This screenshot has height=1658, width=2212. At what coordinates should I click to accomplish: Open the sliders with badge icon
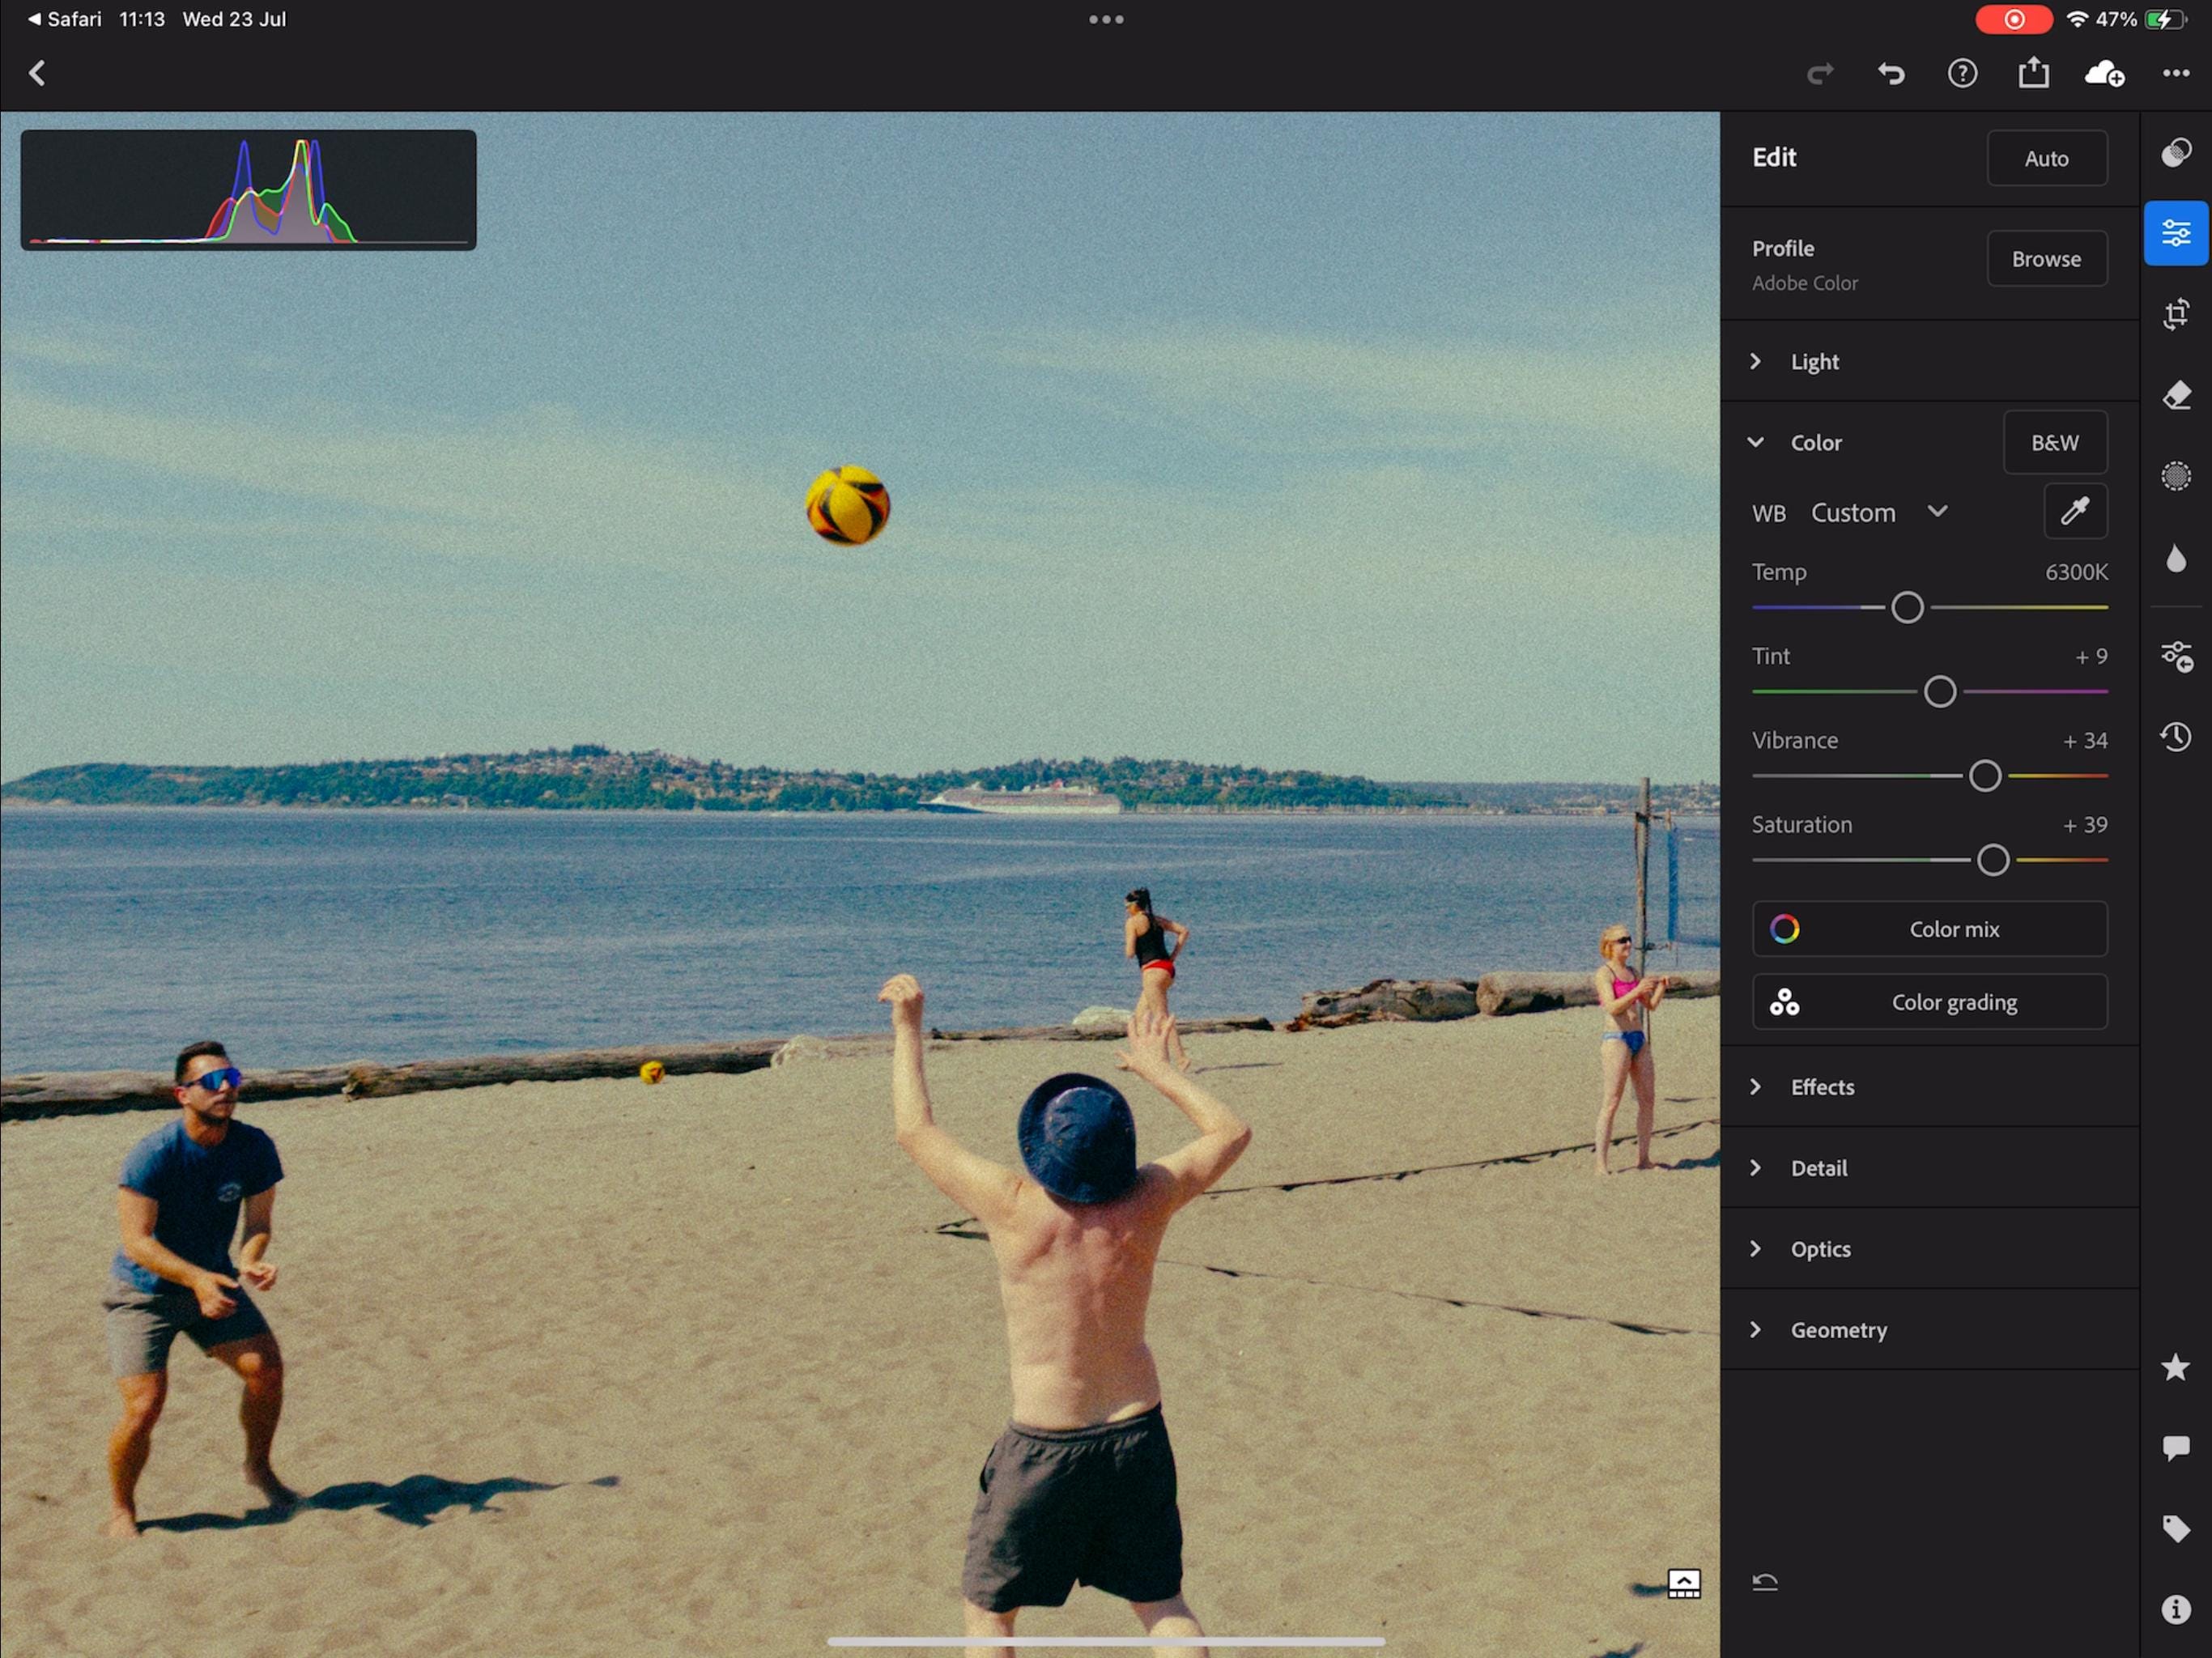2176,656
